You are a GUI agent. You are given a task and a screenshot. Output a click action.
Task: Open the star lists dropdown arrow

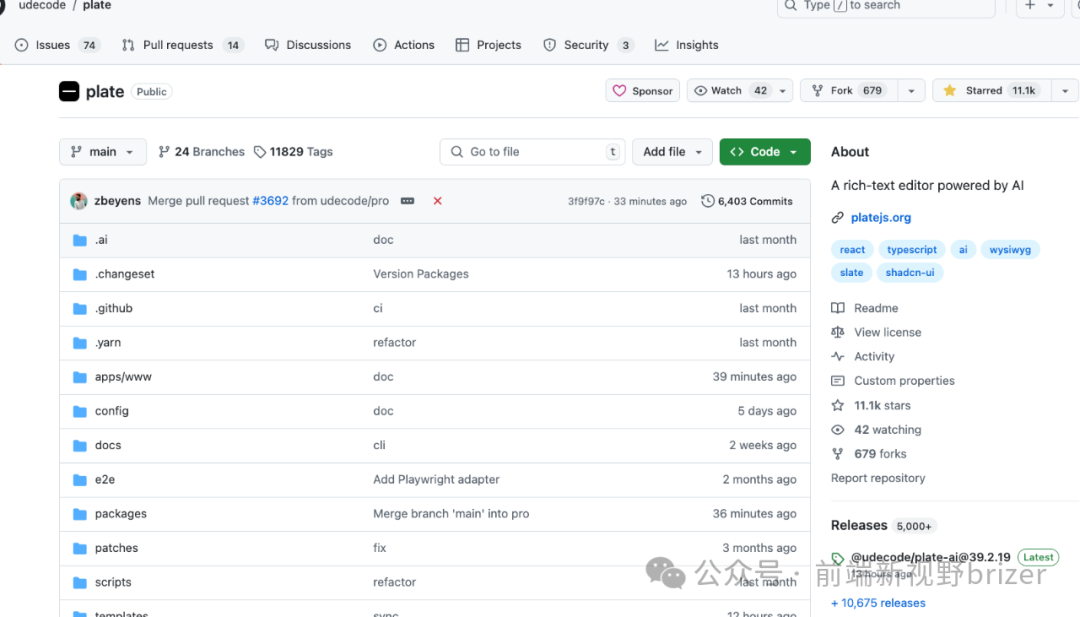tap(1065, 91)
